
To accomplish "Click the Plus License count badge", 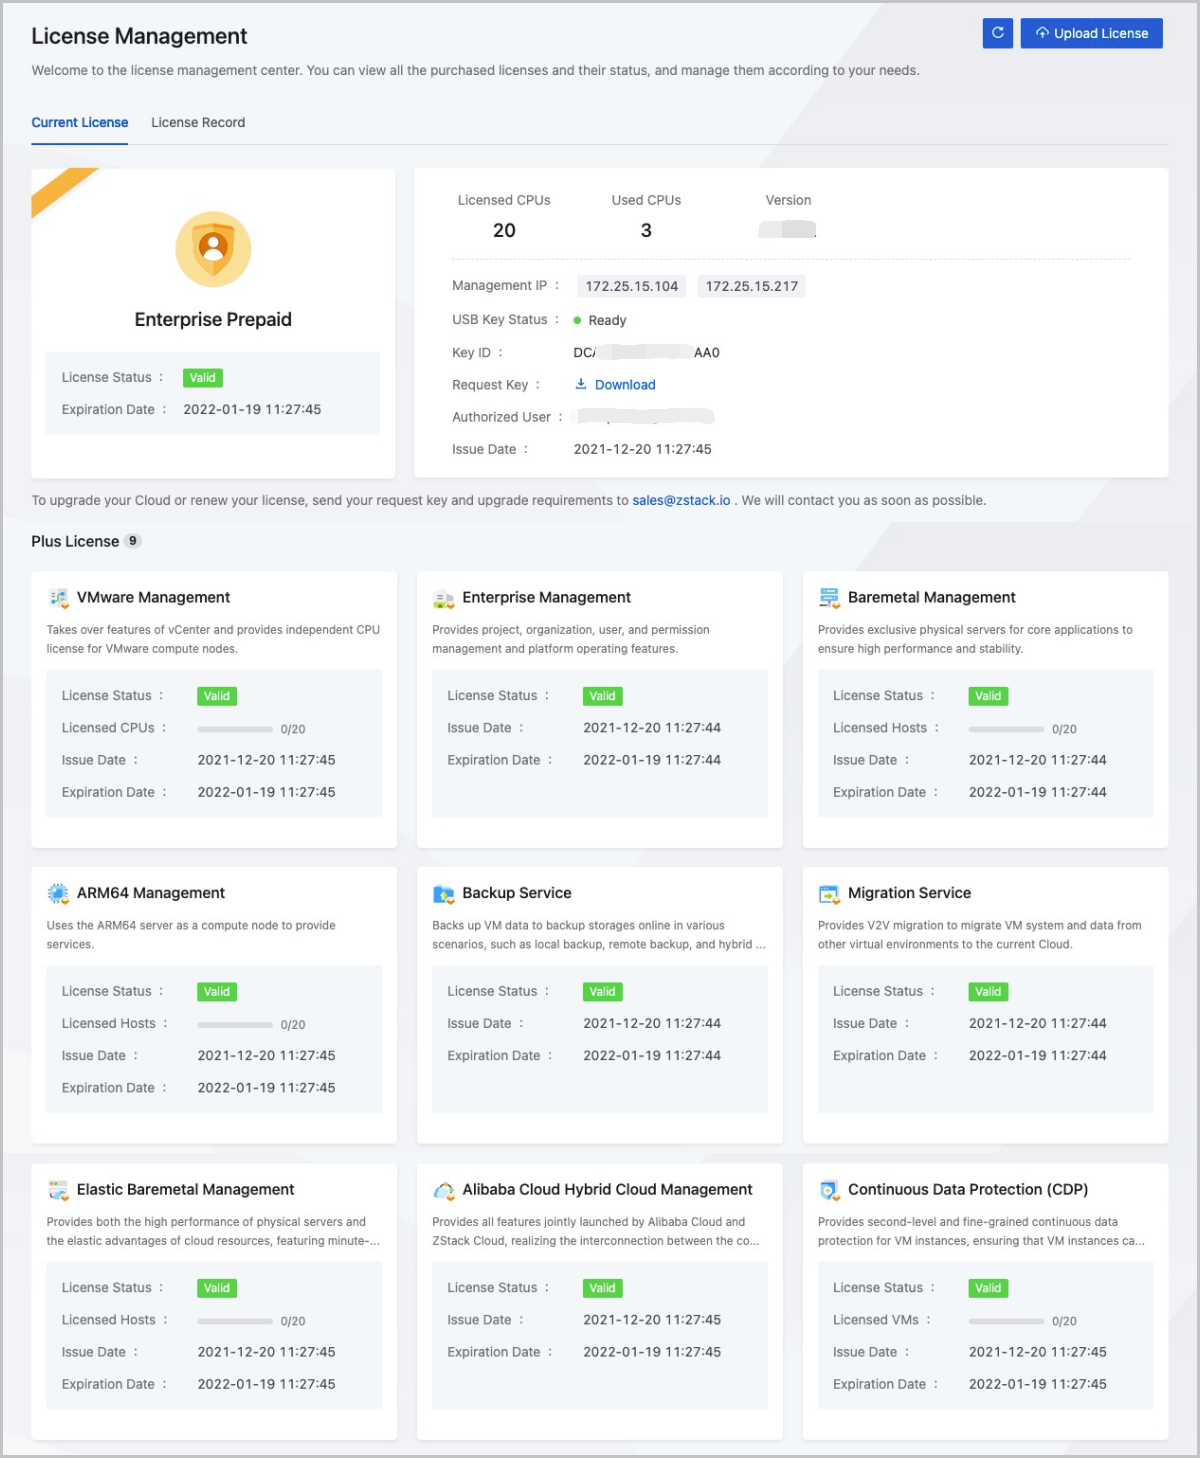I will (132, 541).
